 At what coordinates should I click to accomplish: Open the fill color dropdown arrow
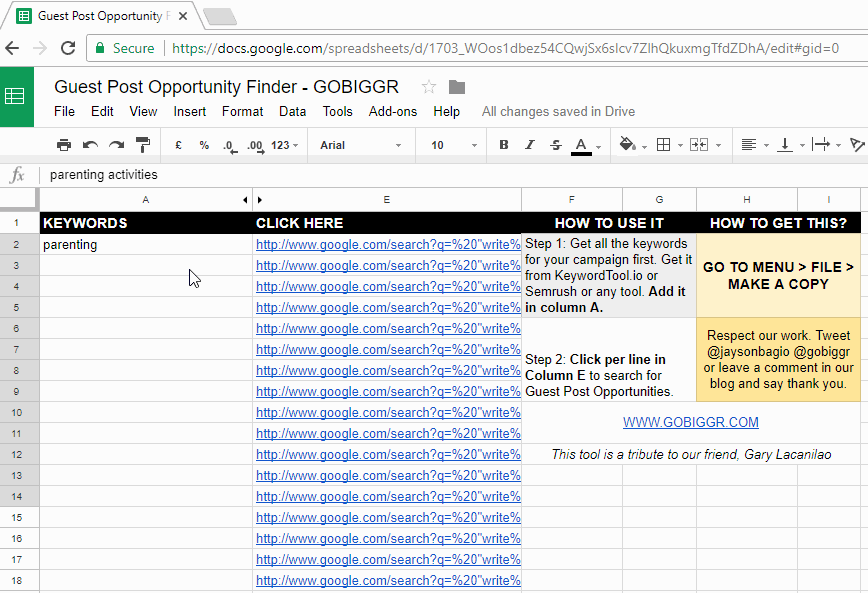click(x=644, y=147)
